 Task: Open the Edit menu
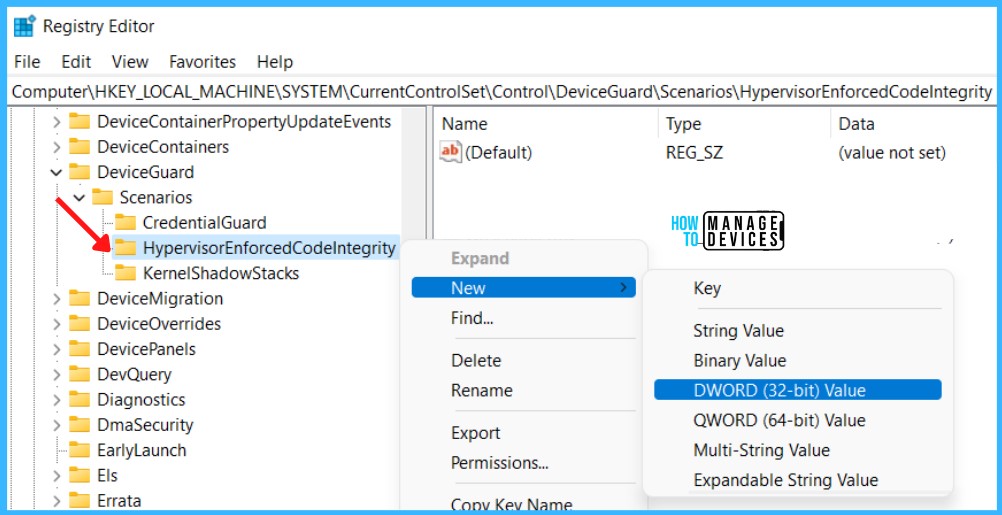(76, 62)
